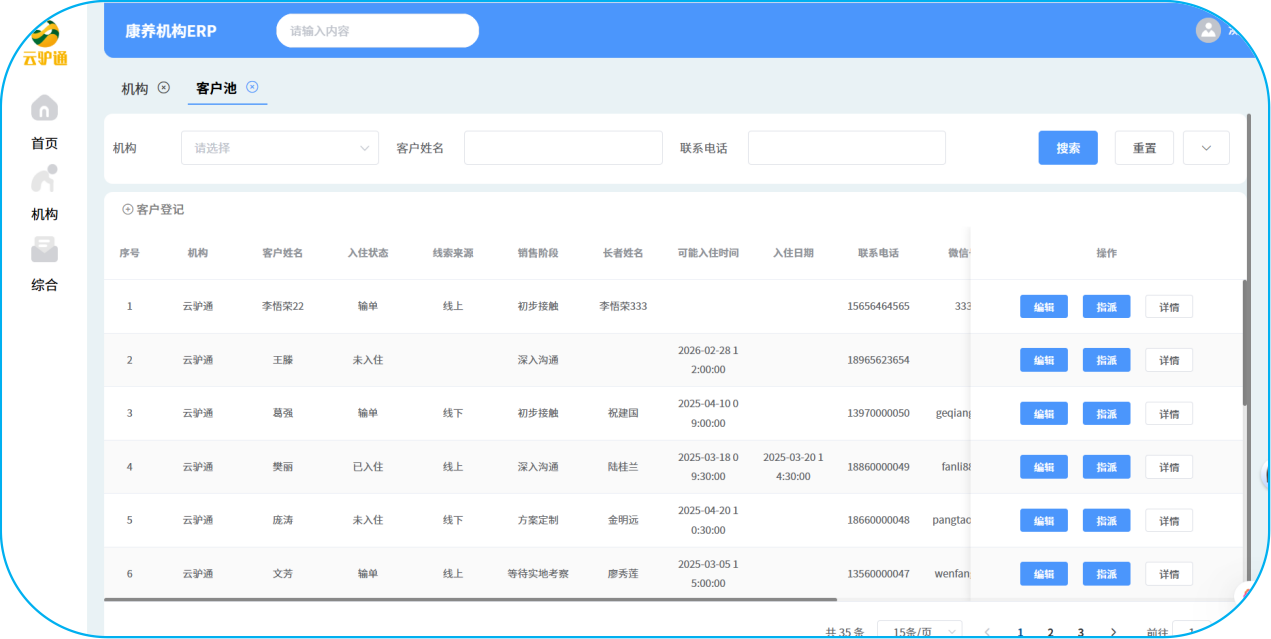The height and width of the screenshot is (639, 1271).
Task: Click the phone cell 15656464565
Action: click(x=878, y=306)
